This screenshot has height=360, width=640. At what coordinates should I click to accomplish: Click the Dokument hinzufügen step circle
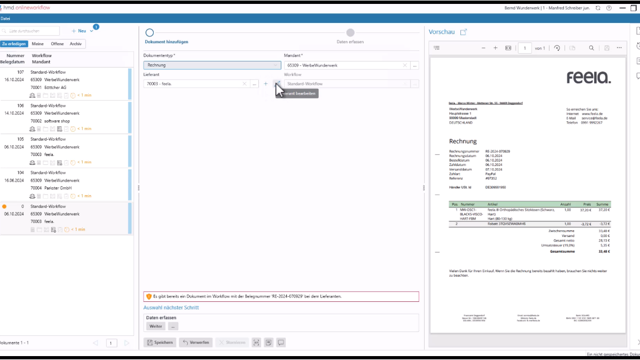click(x=150, y=33)
